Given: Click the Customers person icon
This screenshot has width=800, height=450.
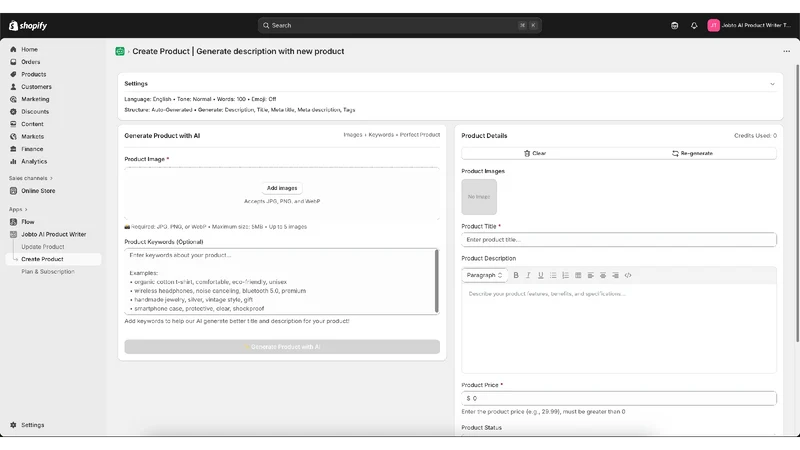Looking at the screenshot, I should 13,87.
